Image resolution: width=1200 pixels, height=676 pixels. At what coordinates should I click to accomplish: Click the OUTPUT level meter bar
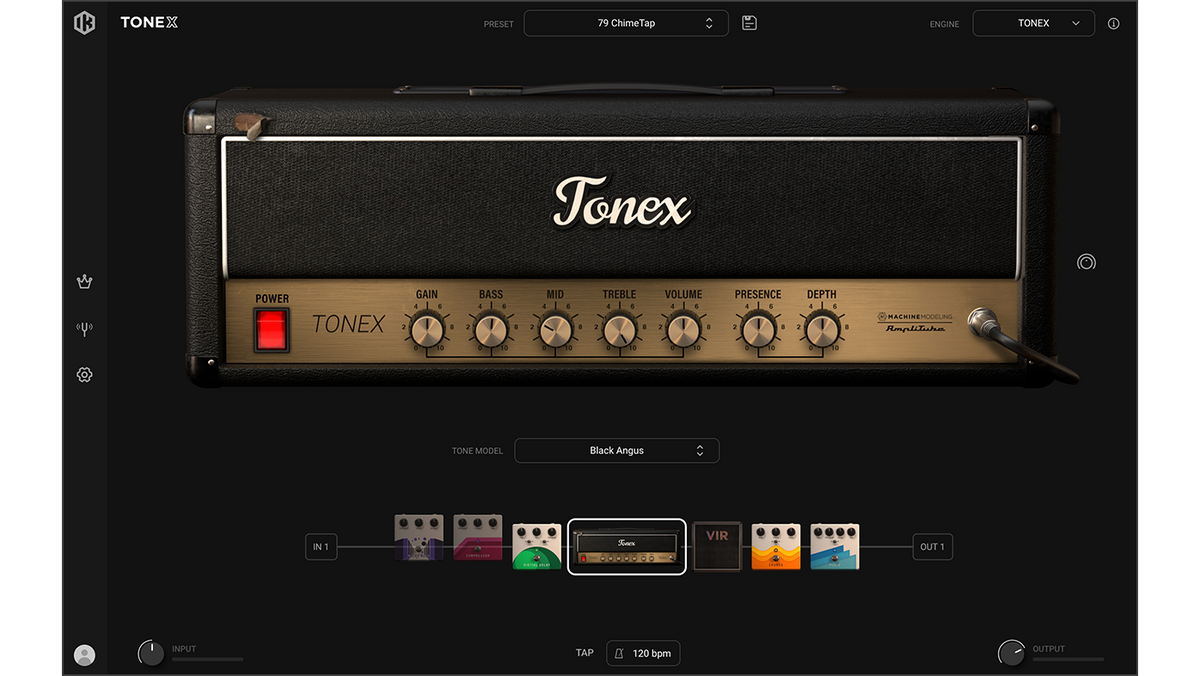[x=1068, y=660]
